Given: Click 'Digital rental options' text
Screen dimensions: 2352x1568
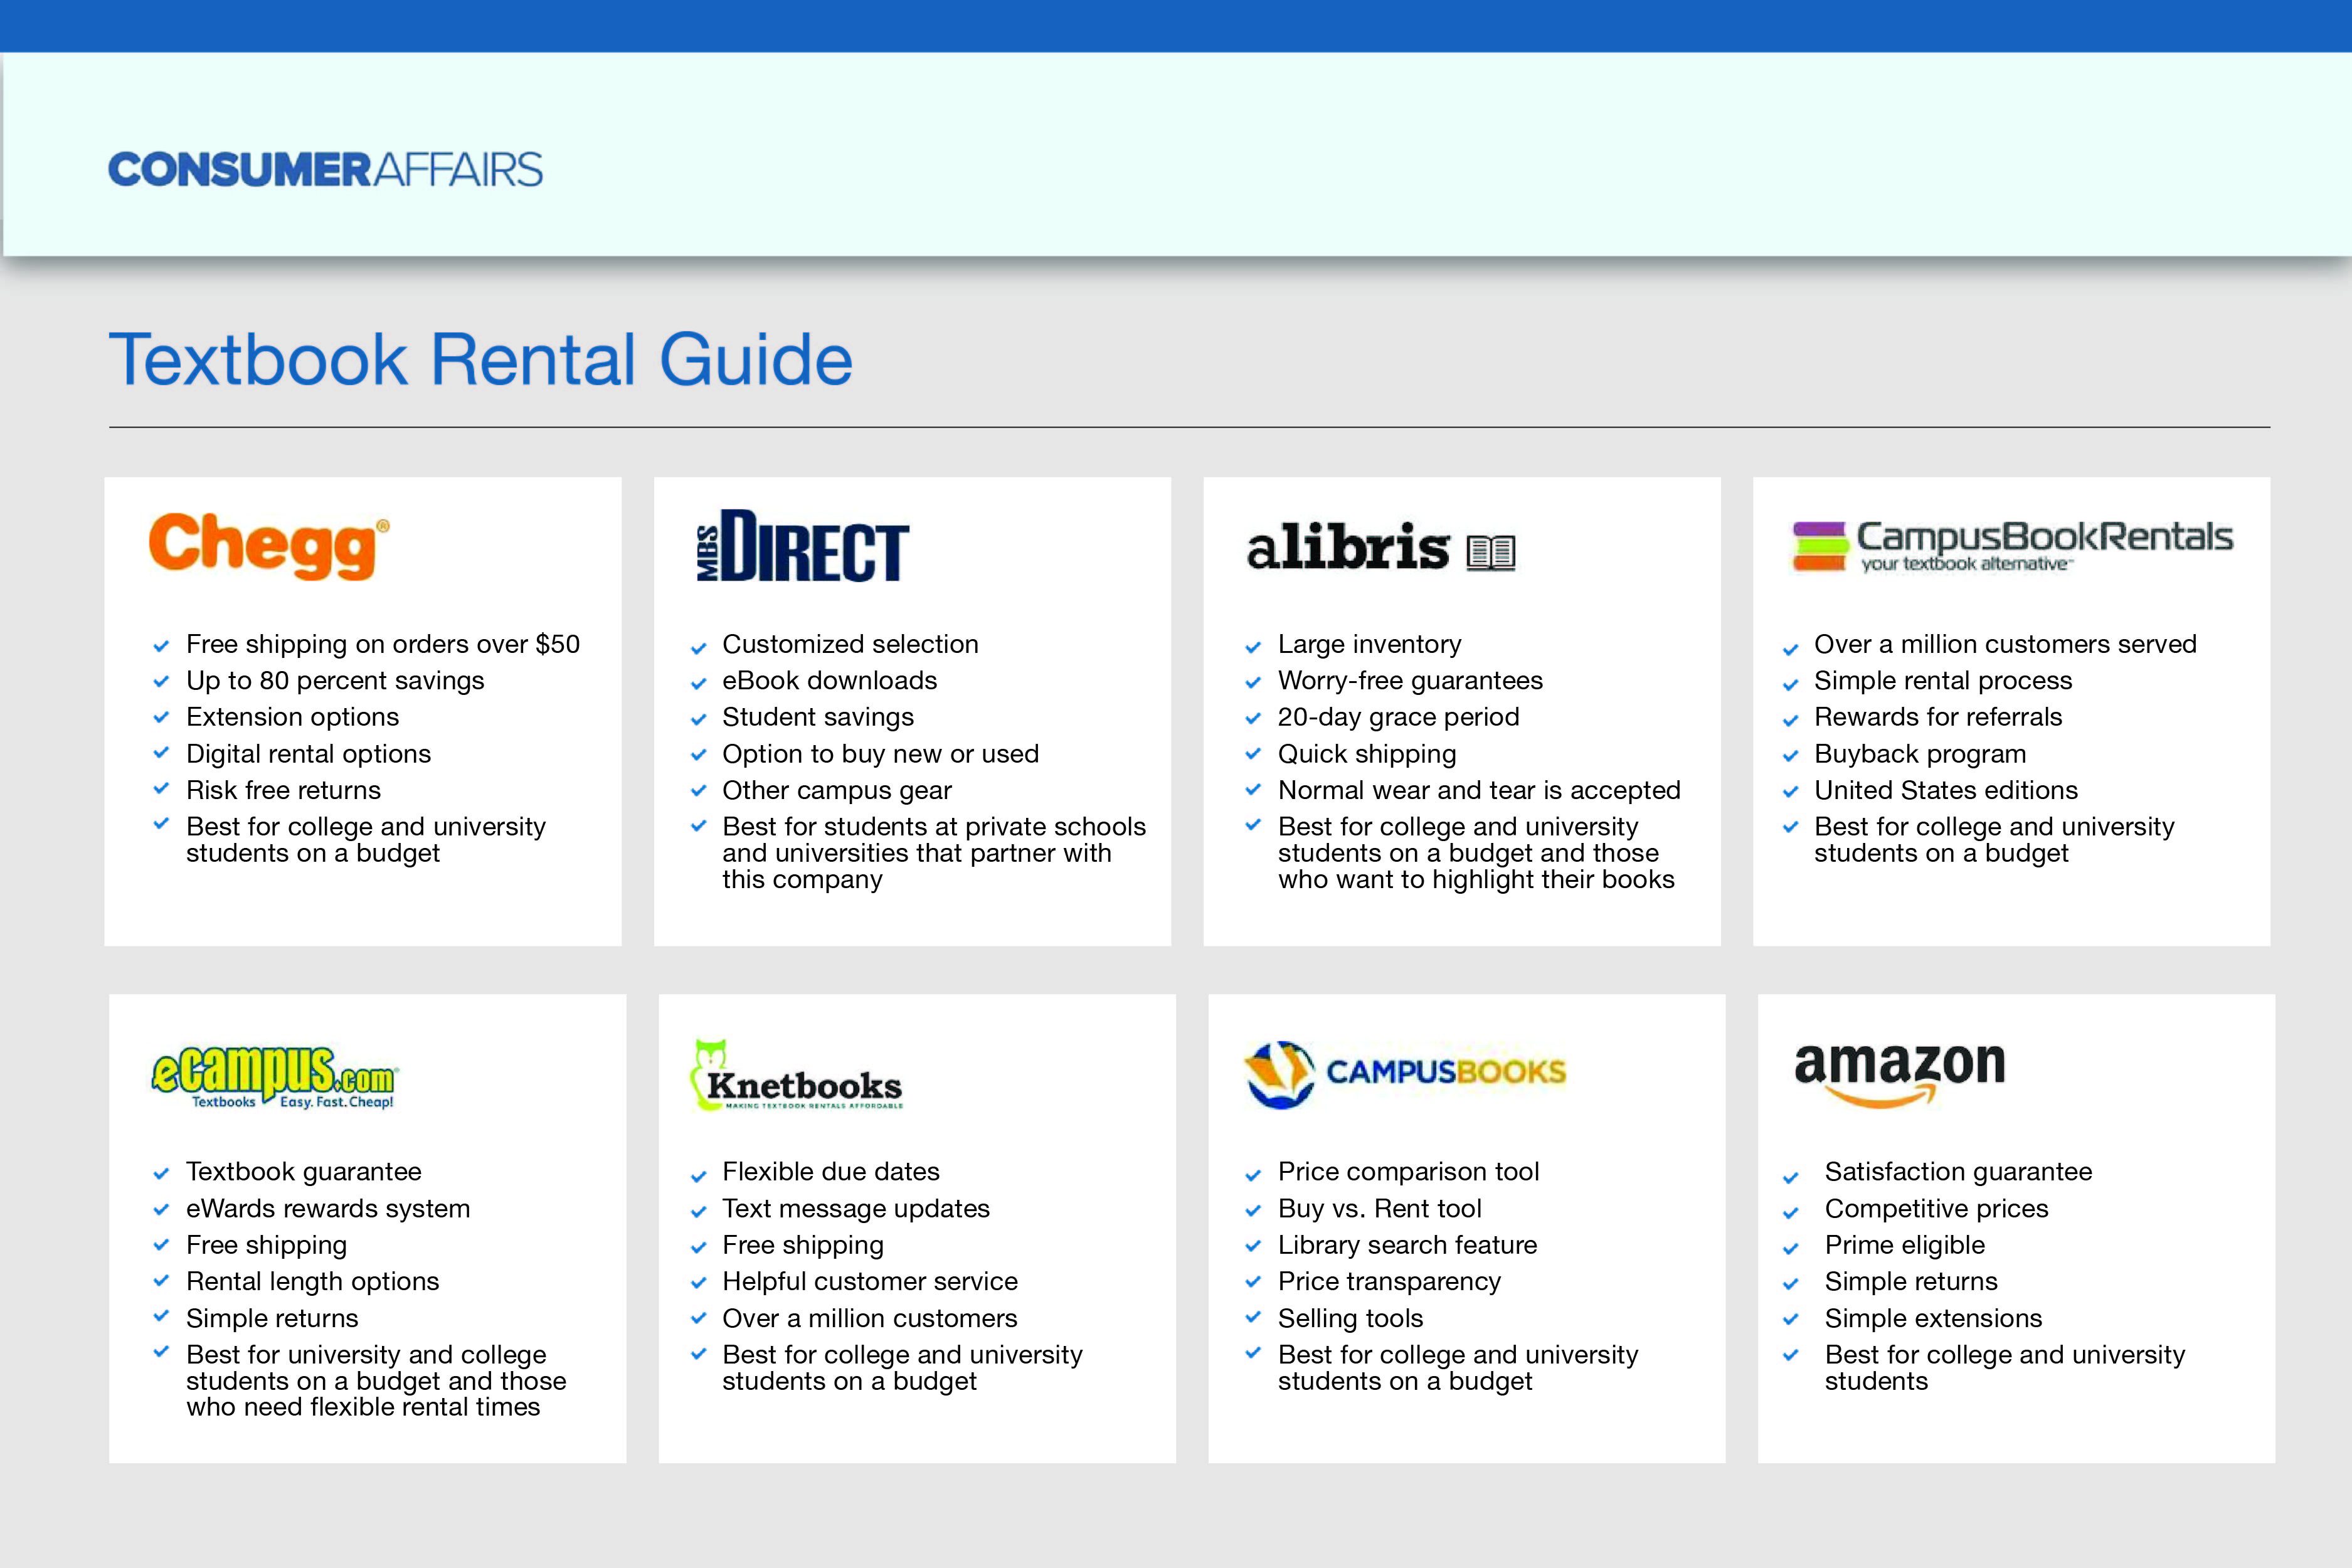Looking at the screenshot, I should coord(308,754).
